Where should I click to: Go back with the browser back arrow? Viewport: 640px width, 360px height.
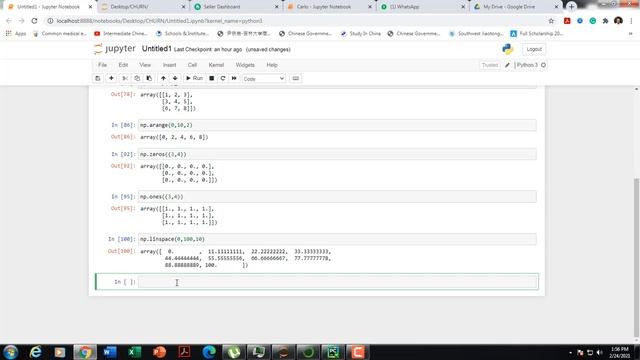click(x=9, y=21)
